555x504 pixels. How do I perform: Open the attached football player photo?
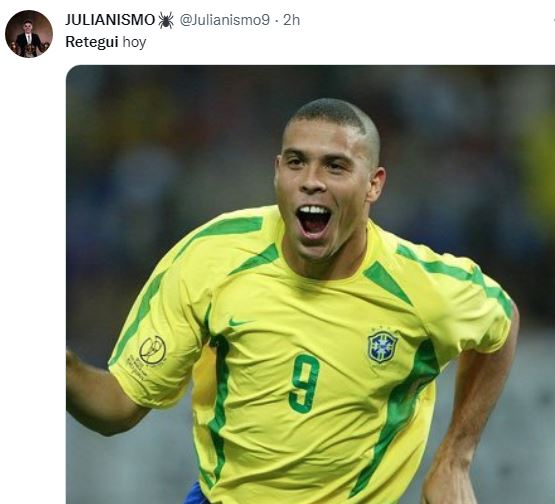(x=310, y=285)
